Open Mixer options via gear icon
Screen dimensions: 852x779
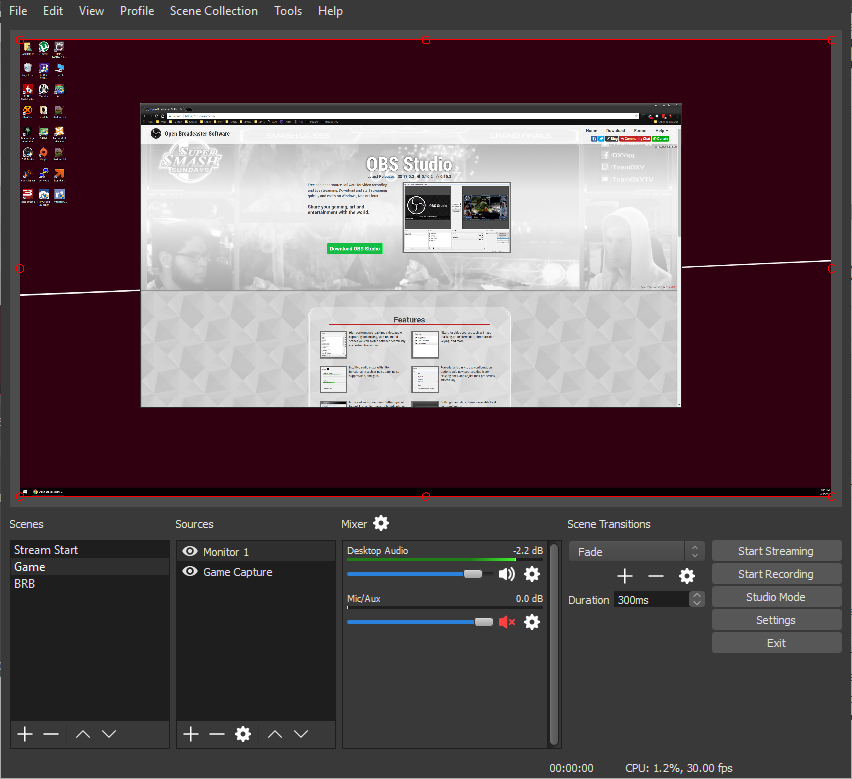pos(380,523)
